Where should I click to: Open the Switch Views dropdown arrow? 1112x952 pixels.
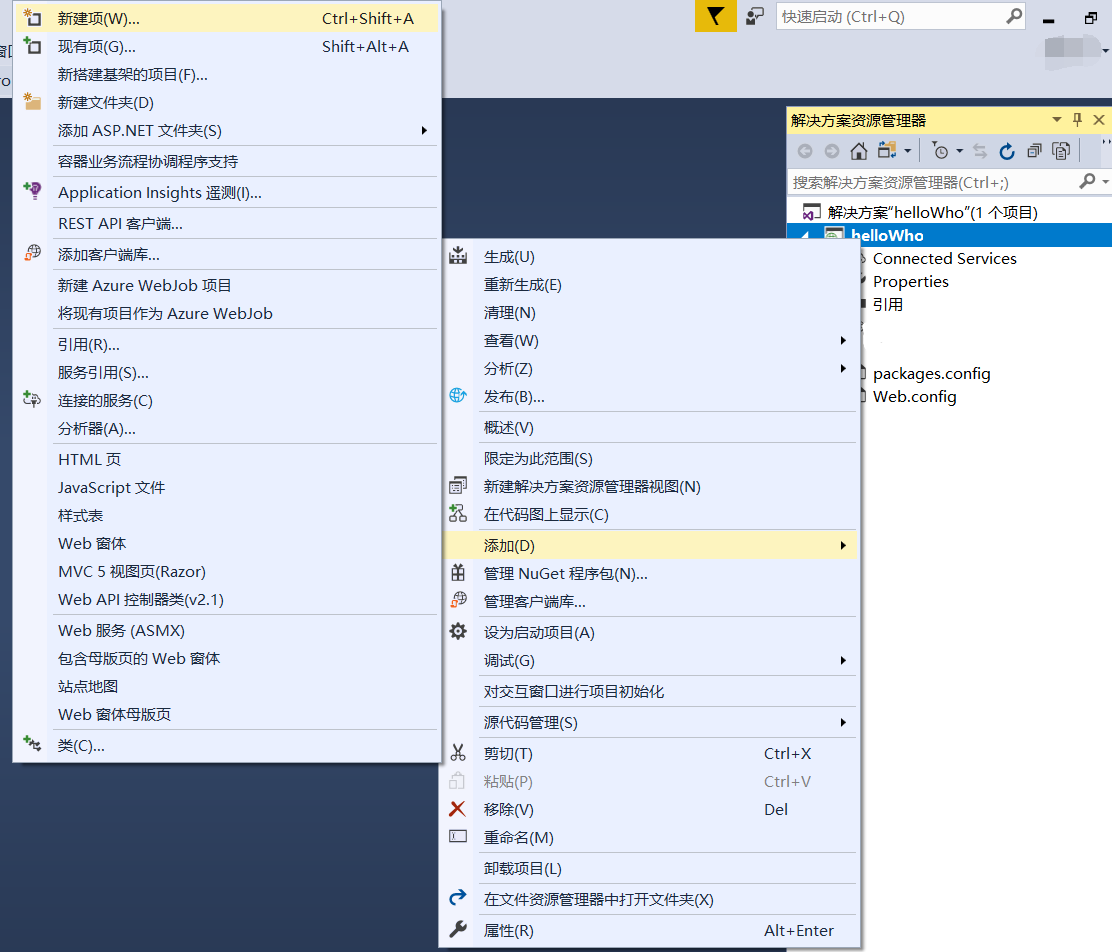click(x=908, y=151)
